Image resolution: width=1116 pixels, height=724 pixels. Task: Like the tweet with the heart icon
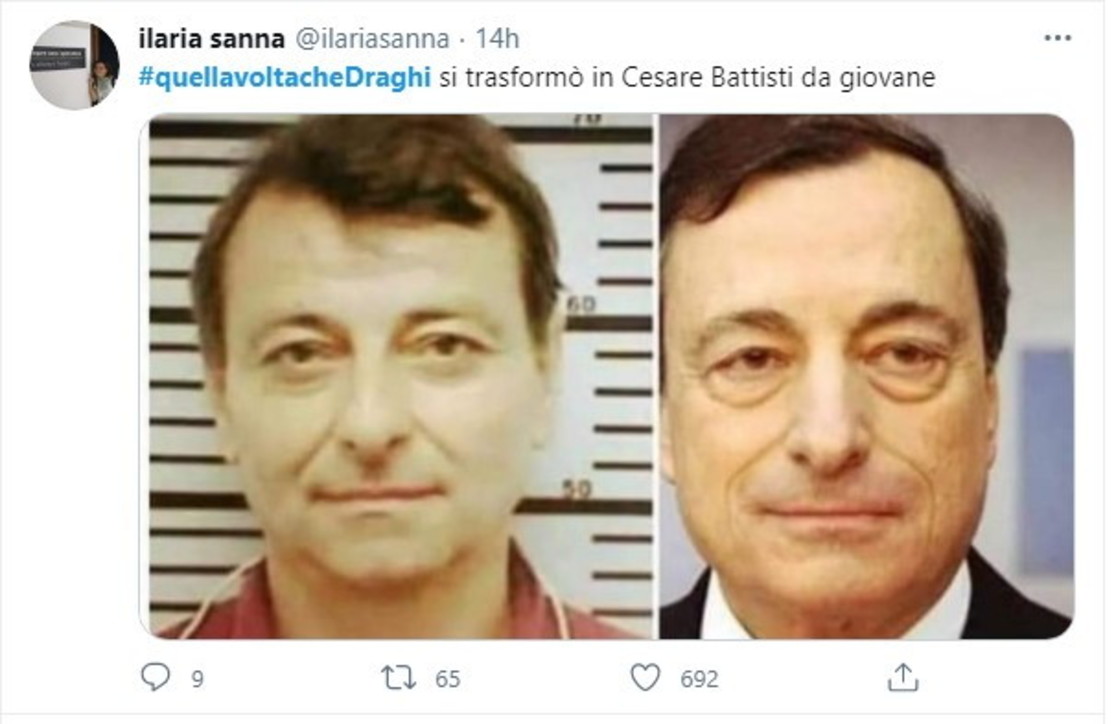point(646,678)
